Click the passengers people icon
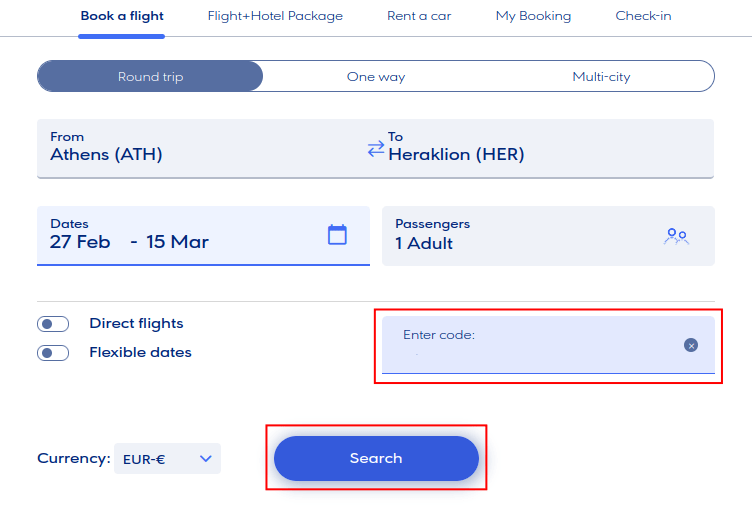This screenshot has width=752, height=508. tap(677, 236)
